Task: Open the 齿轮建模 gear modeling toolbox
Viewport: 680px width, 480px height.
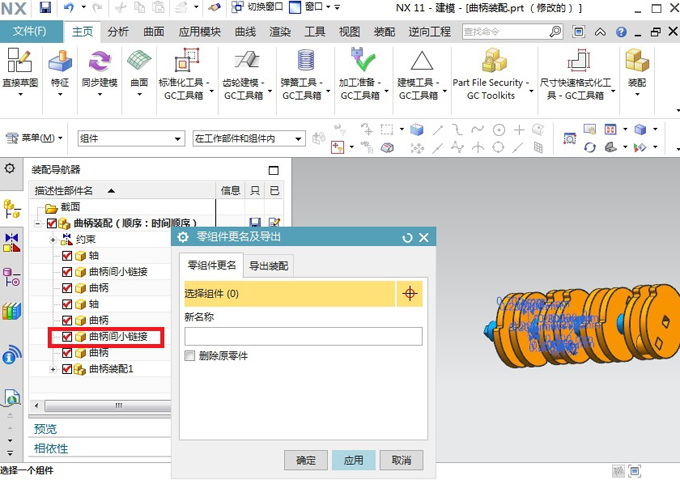Action: [242, 63]
